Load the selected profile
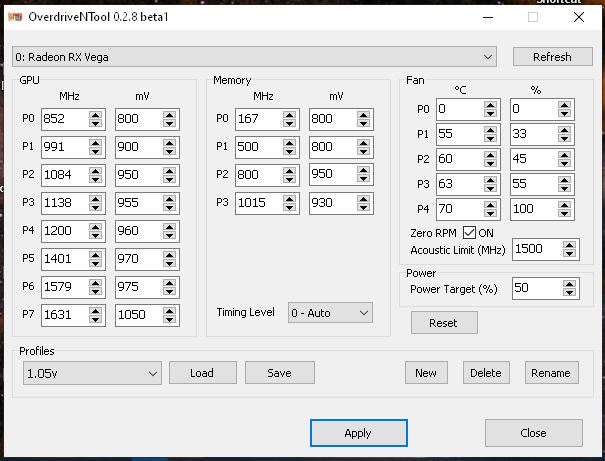605x461 pixels. pyautogui.click(x=202, y=373)
